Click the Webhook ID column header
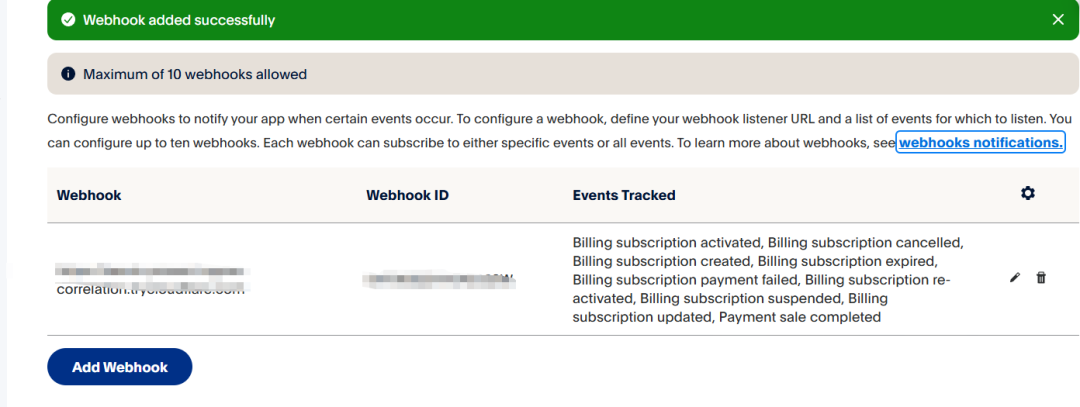Viewport: 1080px width, 407px height. [x=407, y=195]
